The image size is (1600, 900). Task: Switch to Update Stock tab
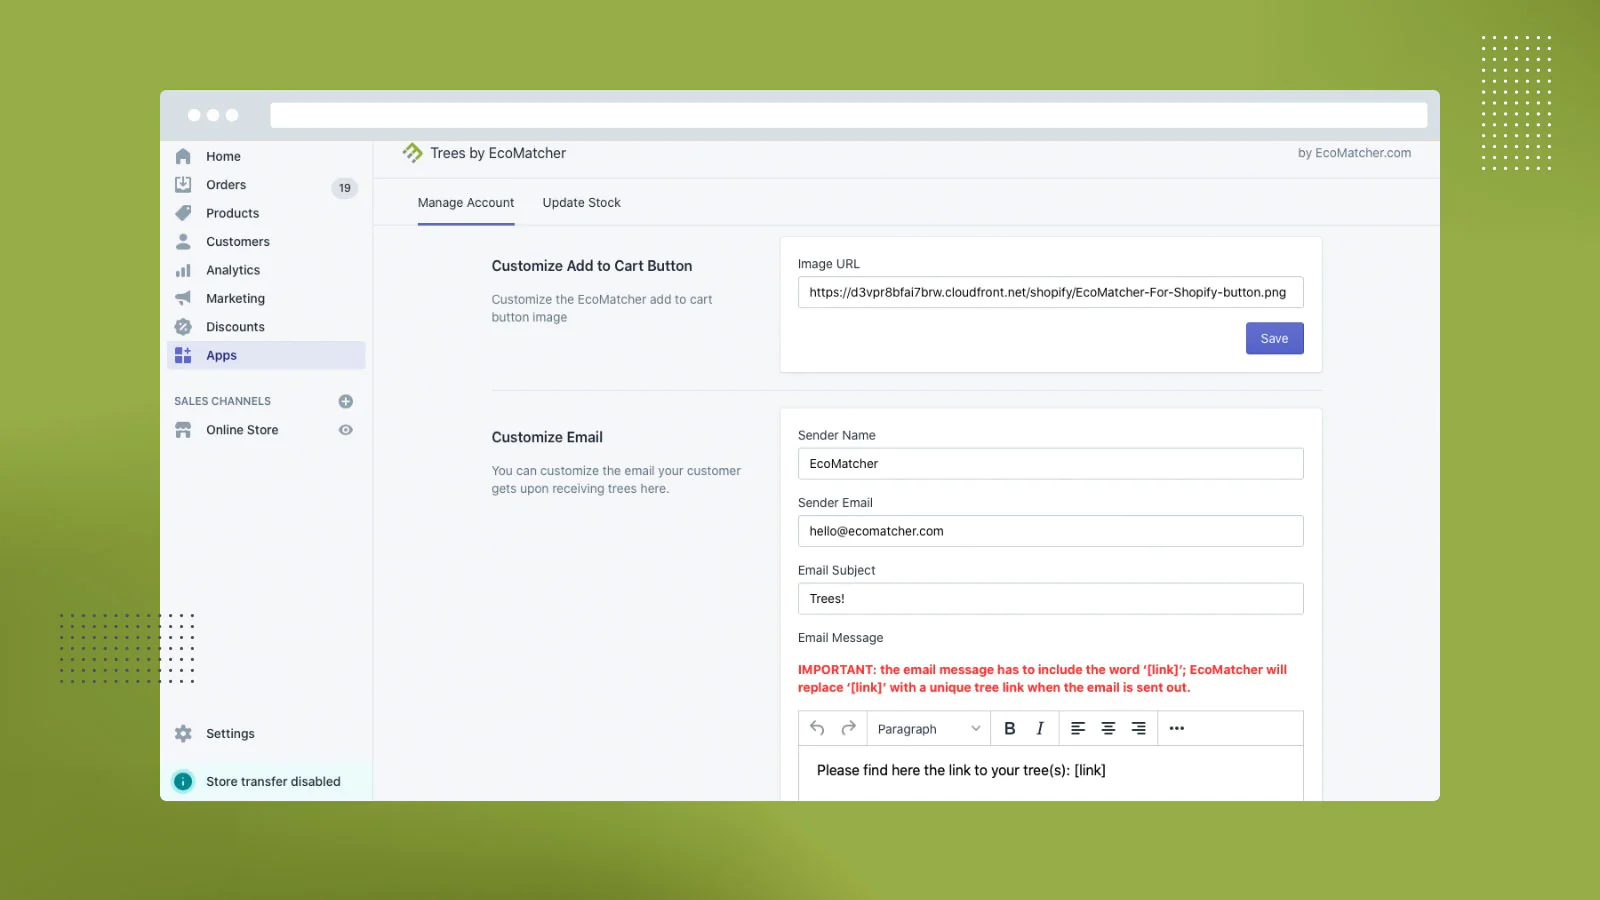point(582,203)
